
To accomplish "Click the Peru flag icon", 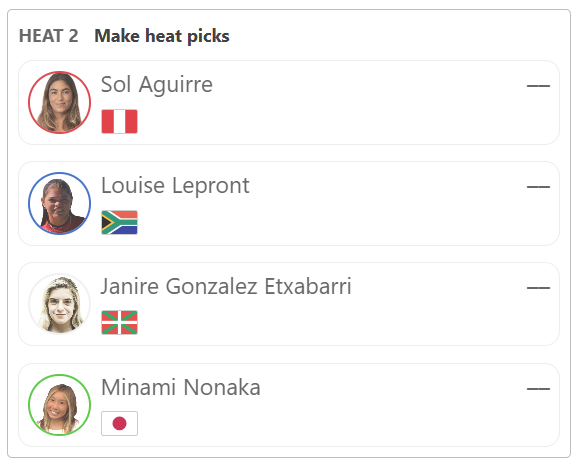I will (x=120, y=121).
